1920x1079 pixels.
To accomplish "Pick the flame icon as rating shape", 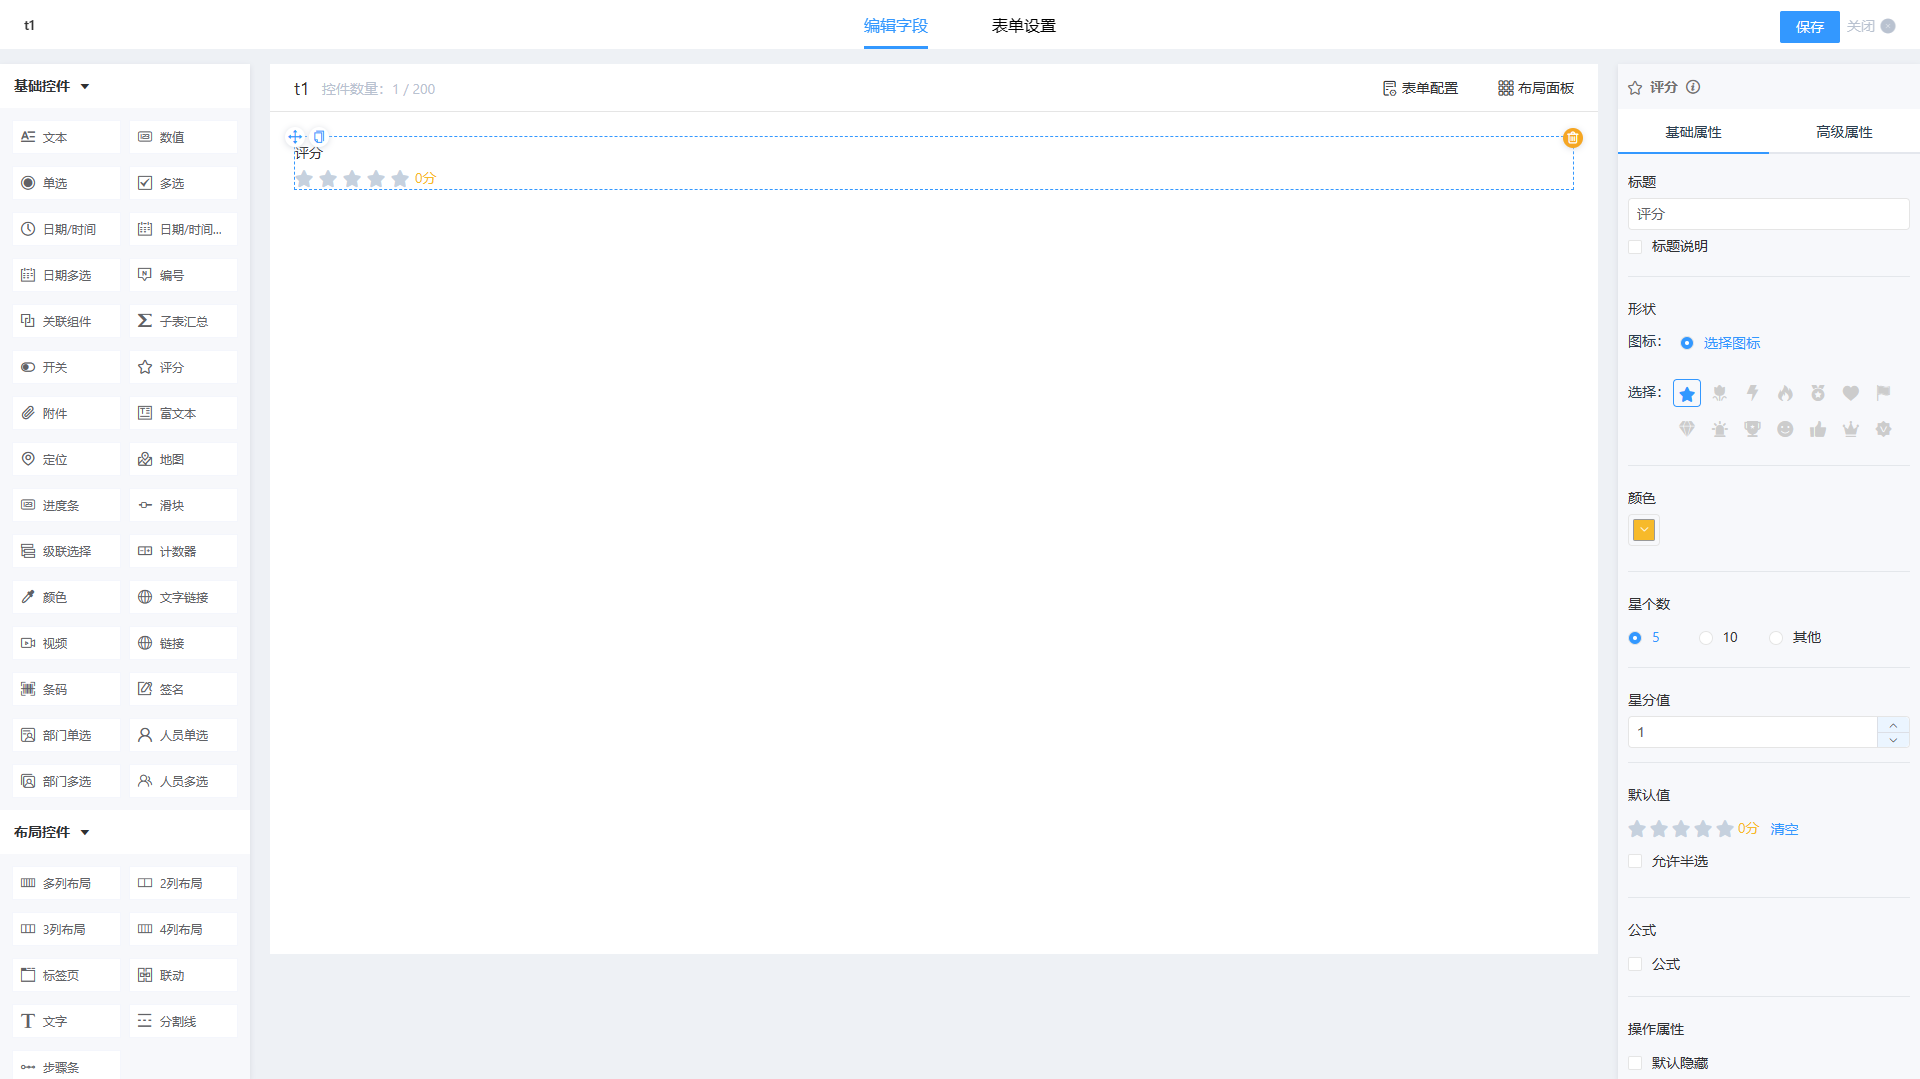I will [x=1785, y=393].
